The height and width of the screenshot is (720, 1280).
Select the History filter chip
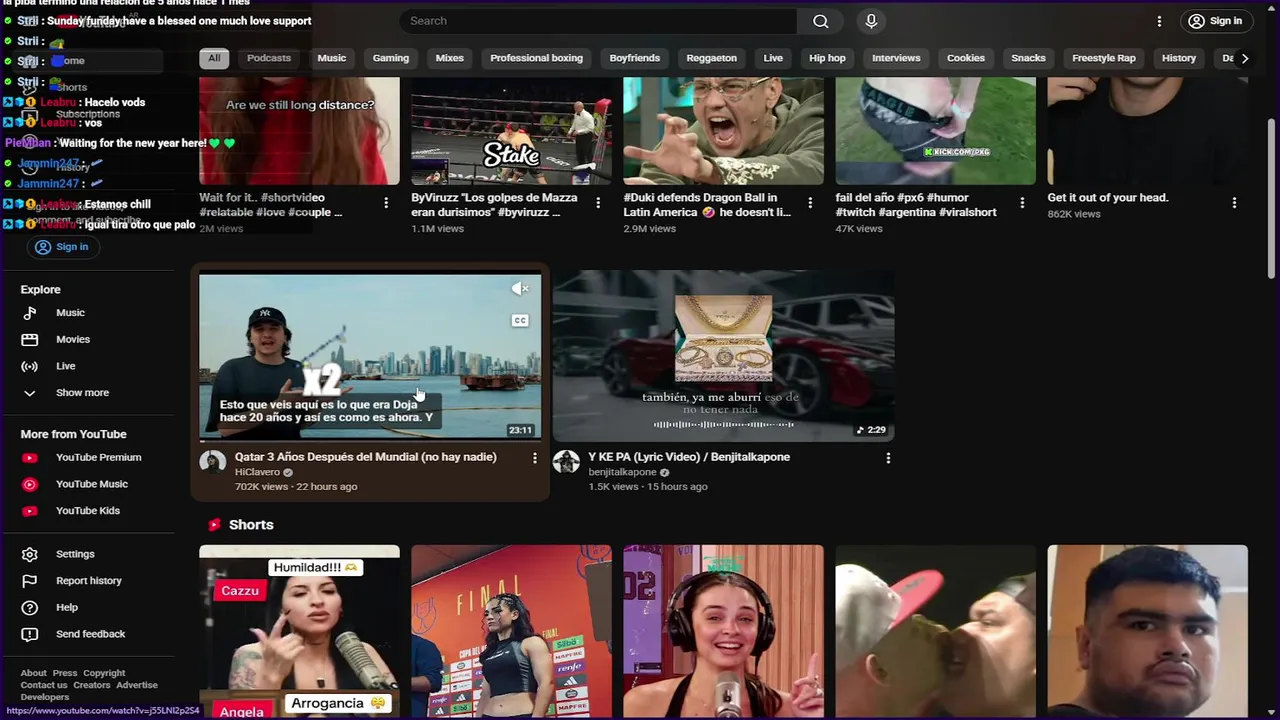(x=1179, y=58)
